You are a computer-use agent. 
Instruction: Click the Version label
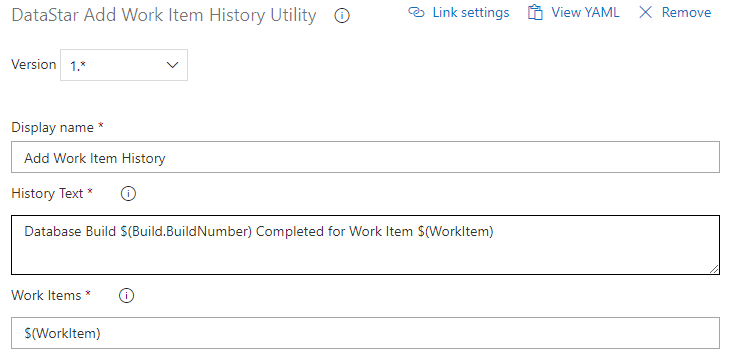click(x=34, y=64)
